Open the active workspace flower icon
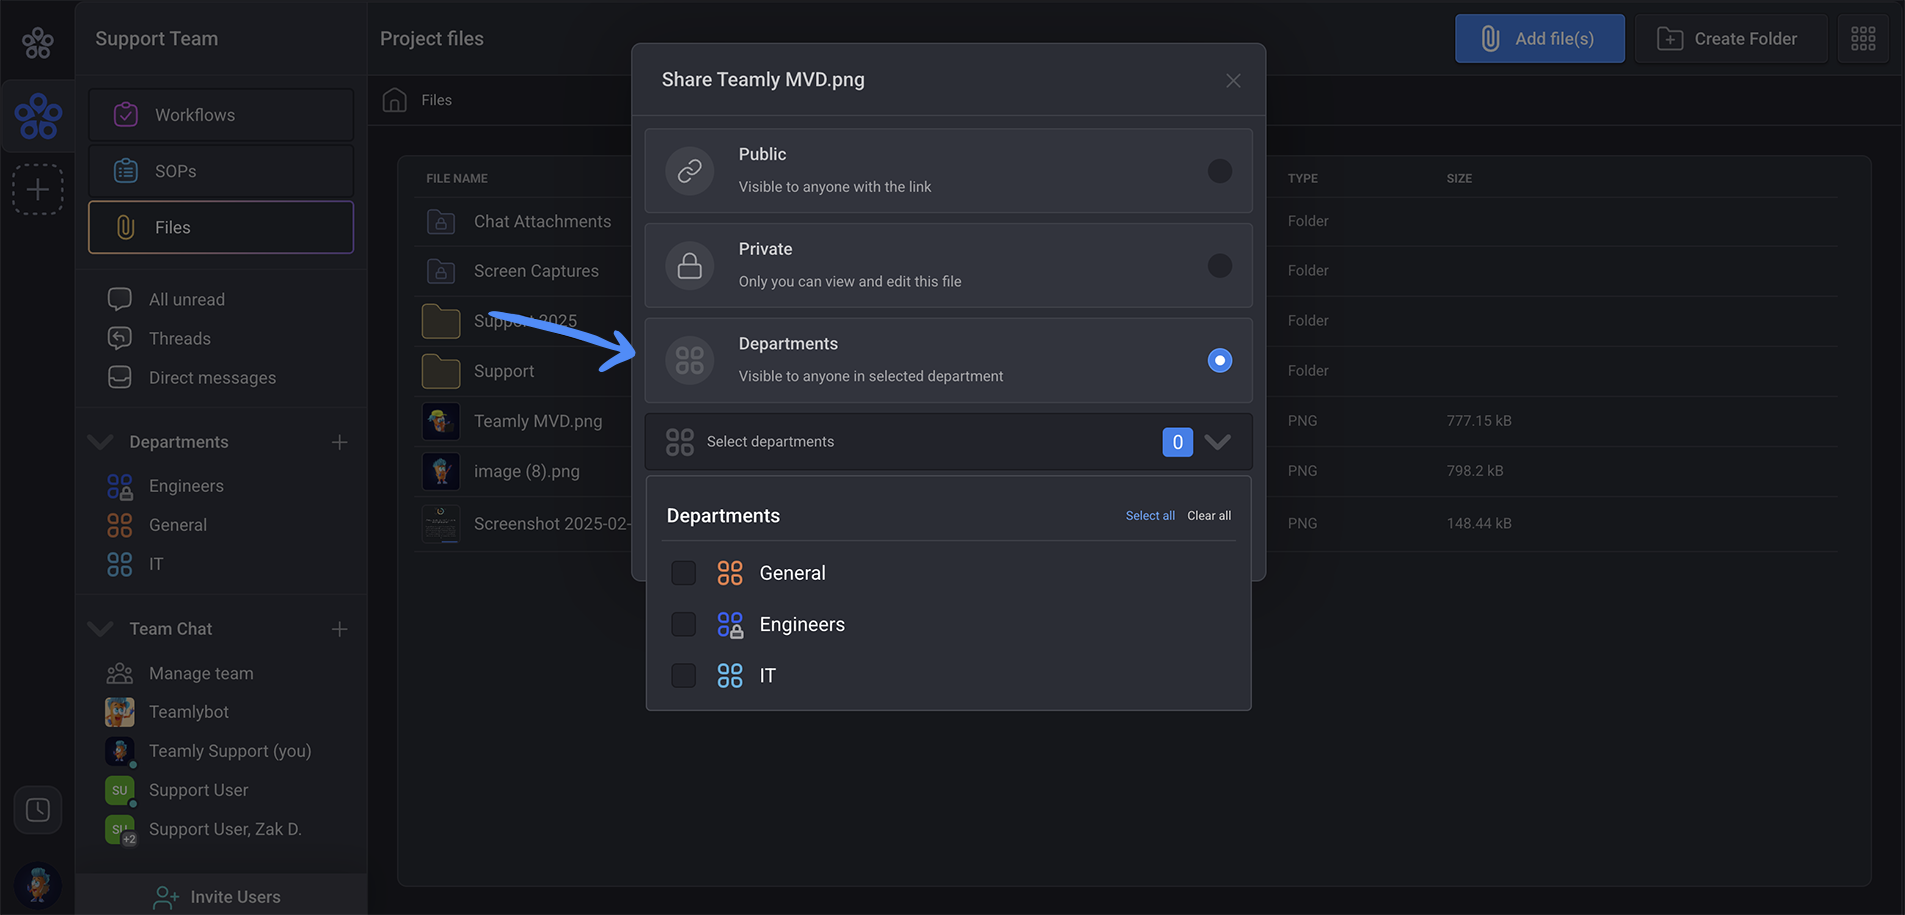Viewport: 1905px width, 915px height. 38,116
